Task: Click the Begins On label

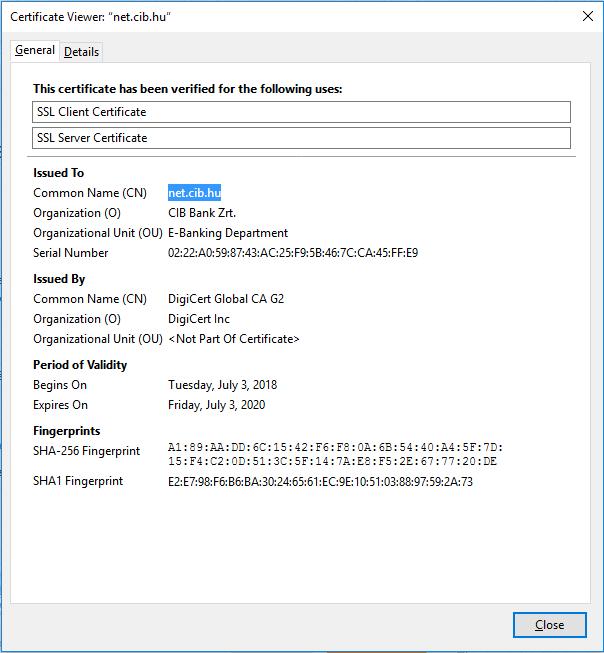Action: [60, 385]
